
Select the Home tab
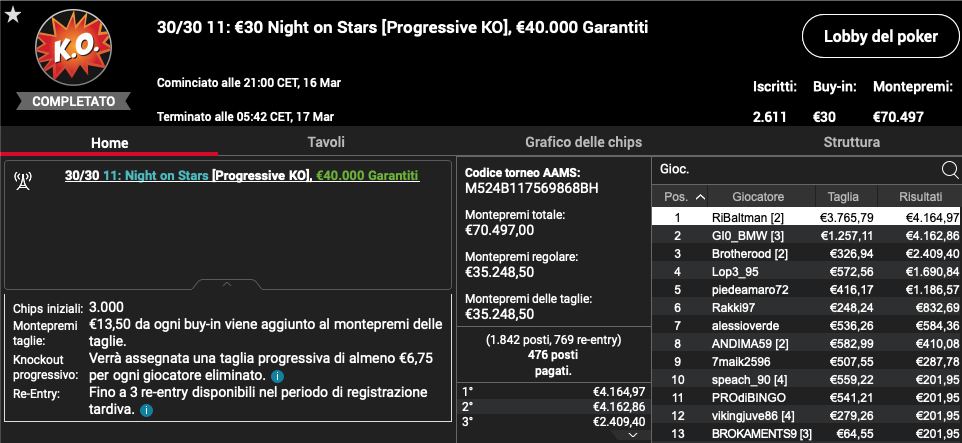[x=110, y=143]
